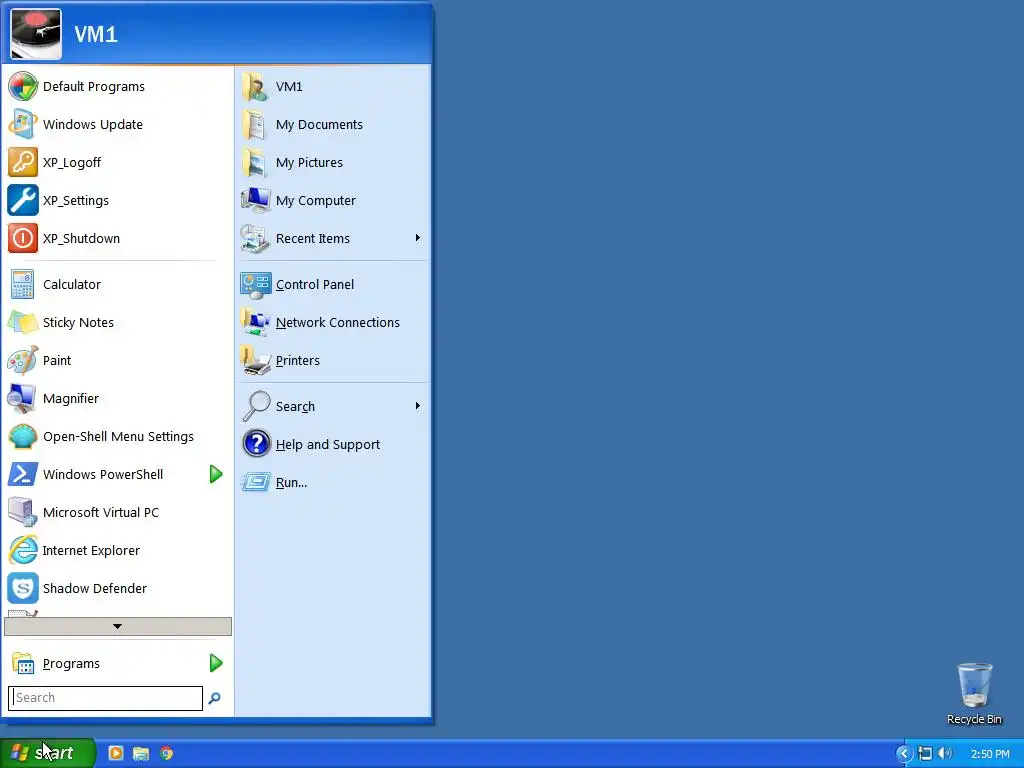Select the Recent Items menu entry

pyautogui.click(x=332, y=238)
